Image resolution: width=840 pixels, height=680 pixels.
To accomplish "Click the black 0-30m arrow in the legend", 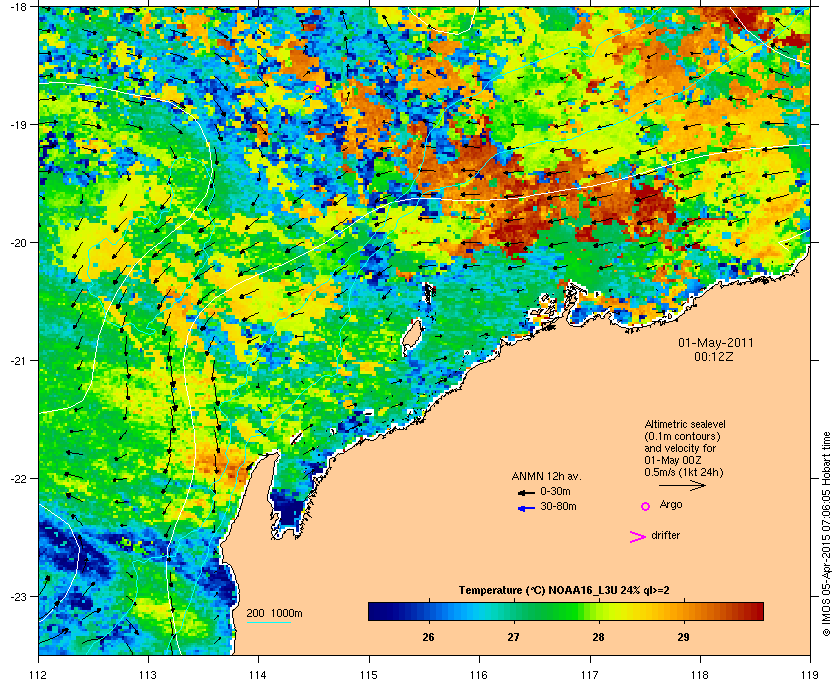I will (527, 492).
